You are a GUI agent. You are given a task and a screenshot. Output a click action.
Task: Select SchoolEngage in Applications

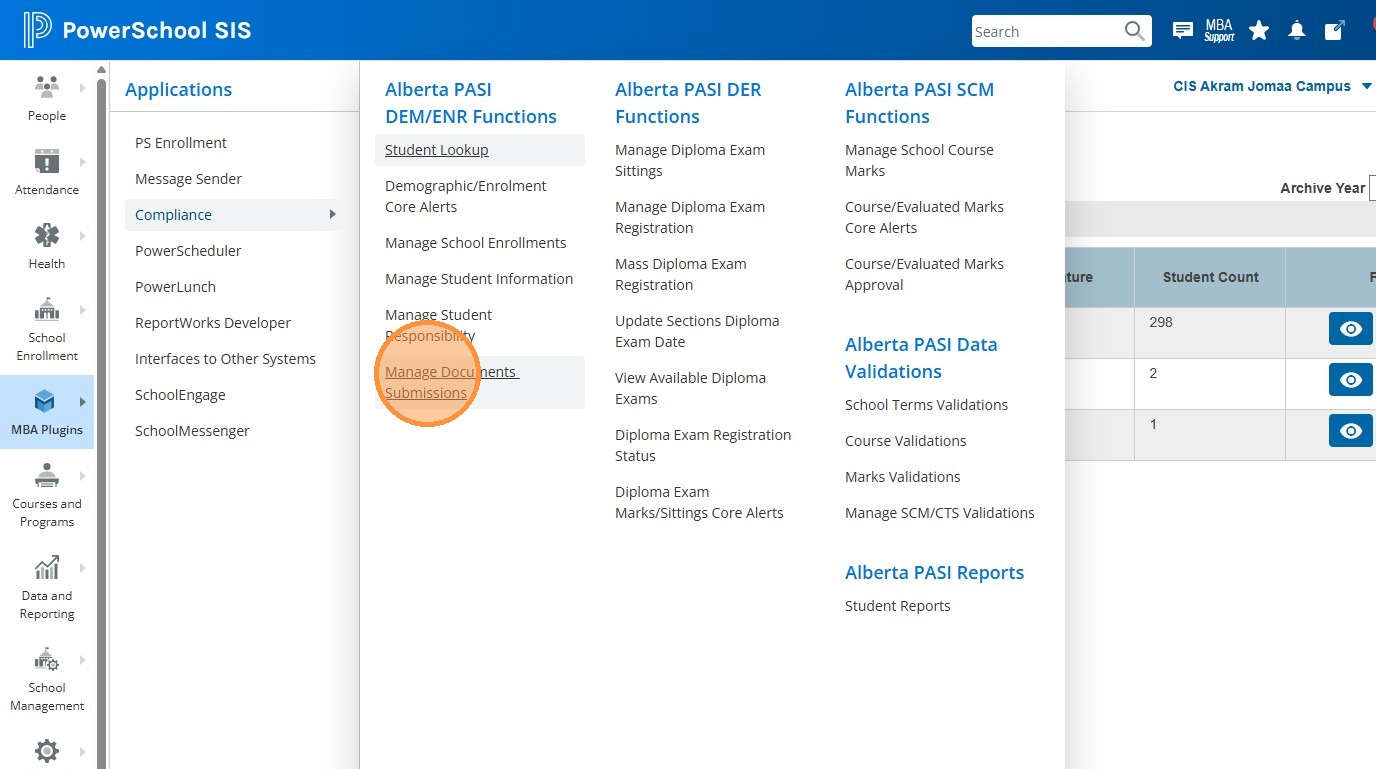pyautogui.click(x=180, y=395)
